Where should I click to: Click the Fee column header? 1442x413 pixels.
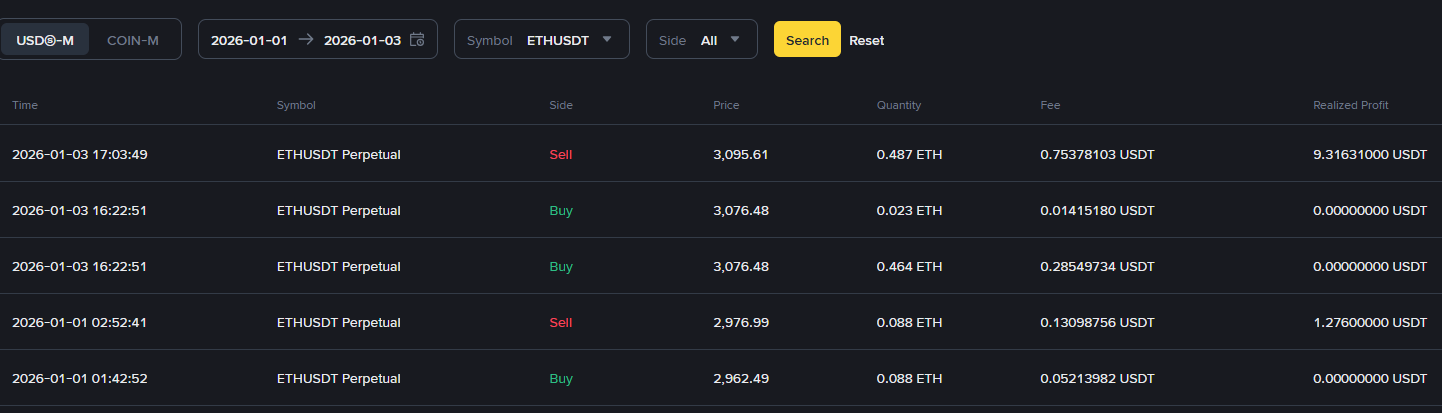tap(1050, 105)
